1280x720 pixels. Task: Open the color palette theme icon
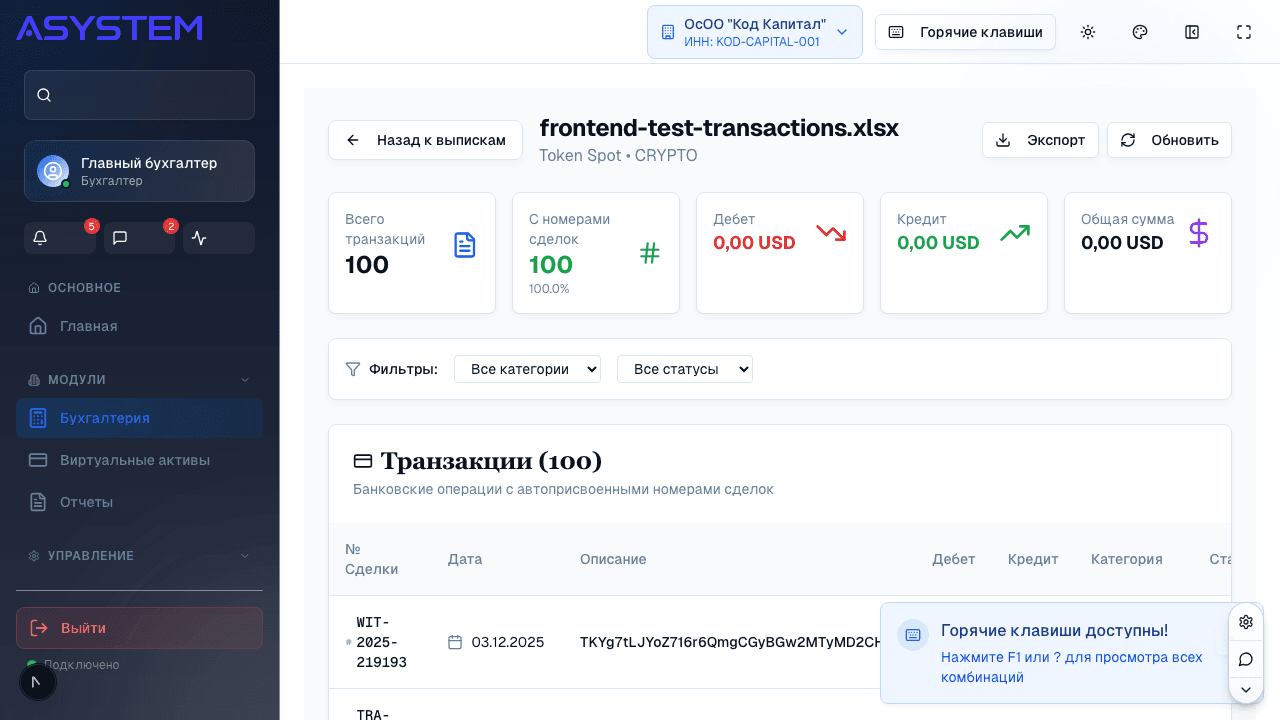tap(1140, 32)
